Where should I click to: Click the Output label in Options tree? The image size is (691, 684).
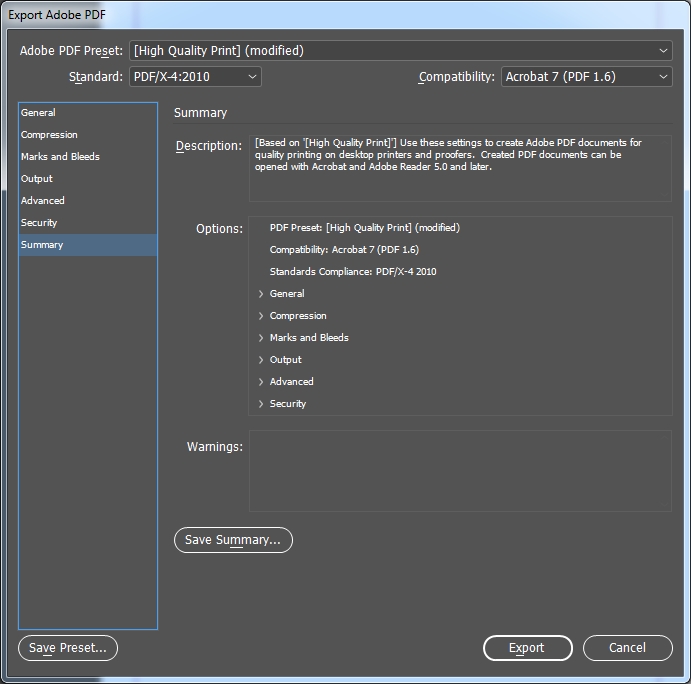(286, 360)
